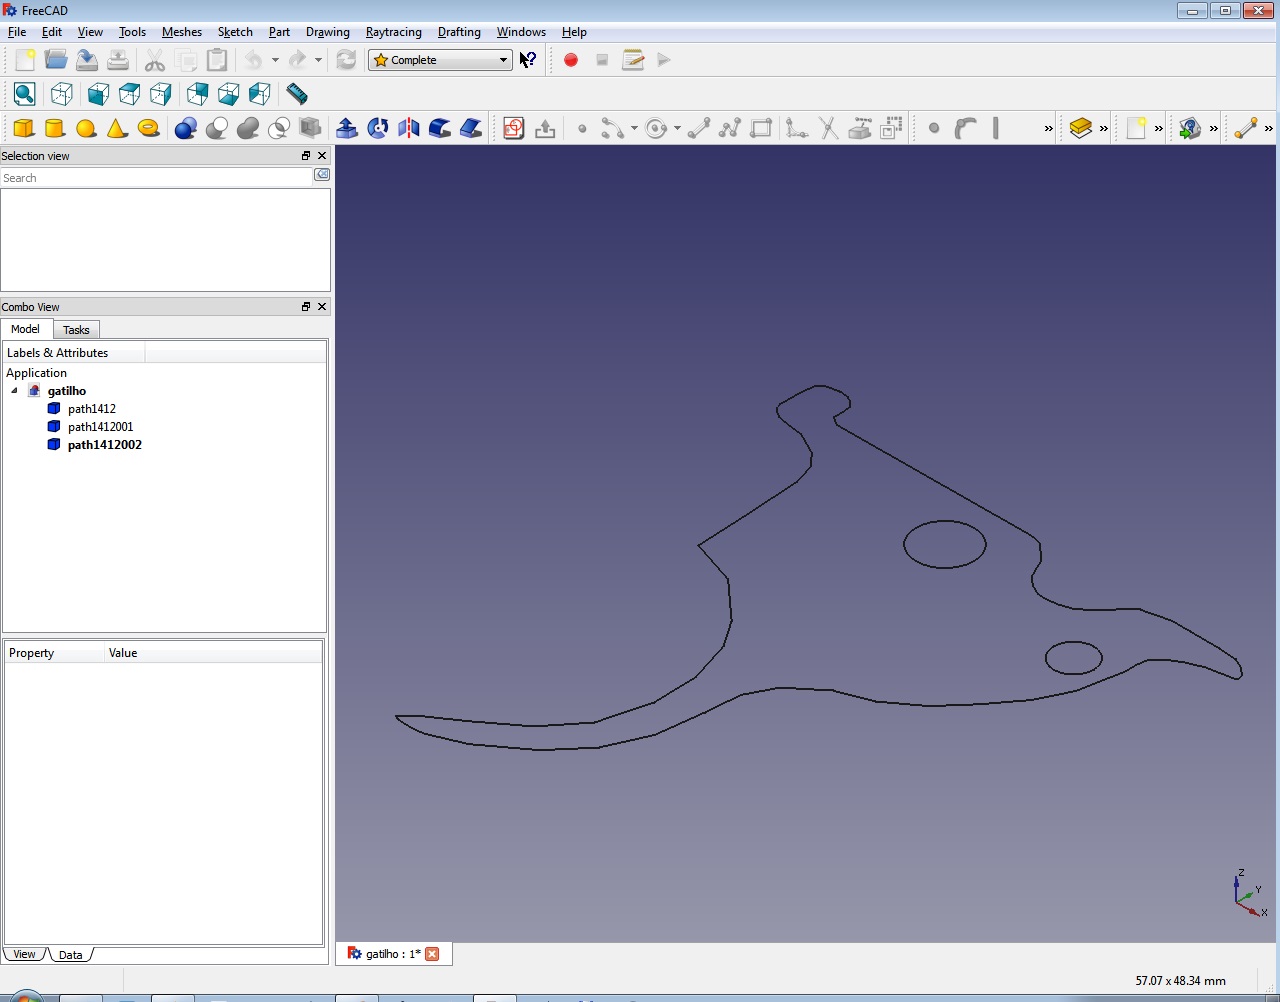Set view to front with the cube icon

(x=98, y=94)
